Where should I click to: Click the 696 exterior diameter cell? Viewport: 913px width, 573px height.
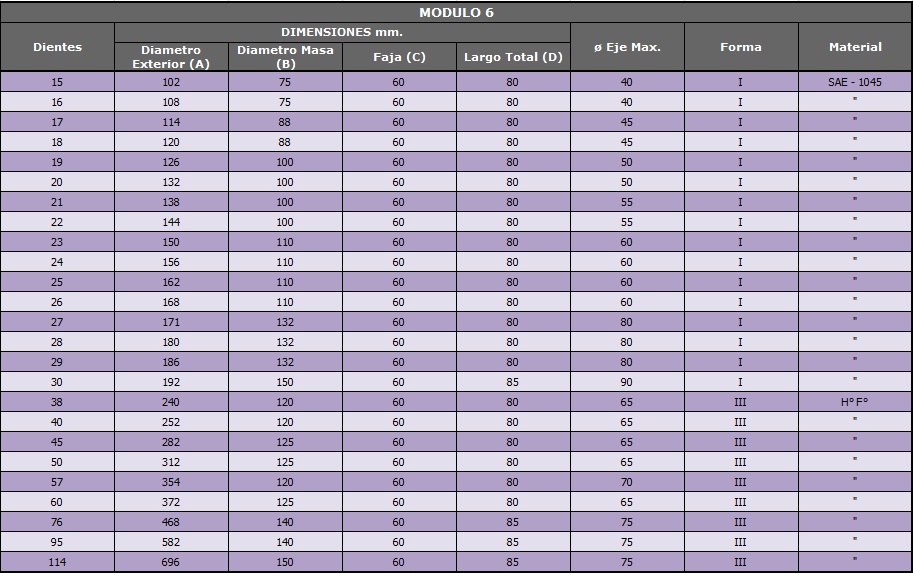pyautogui.click(x=171, y=562)
